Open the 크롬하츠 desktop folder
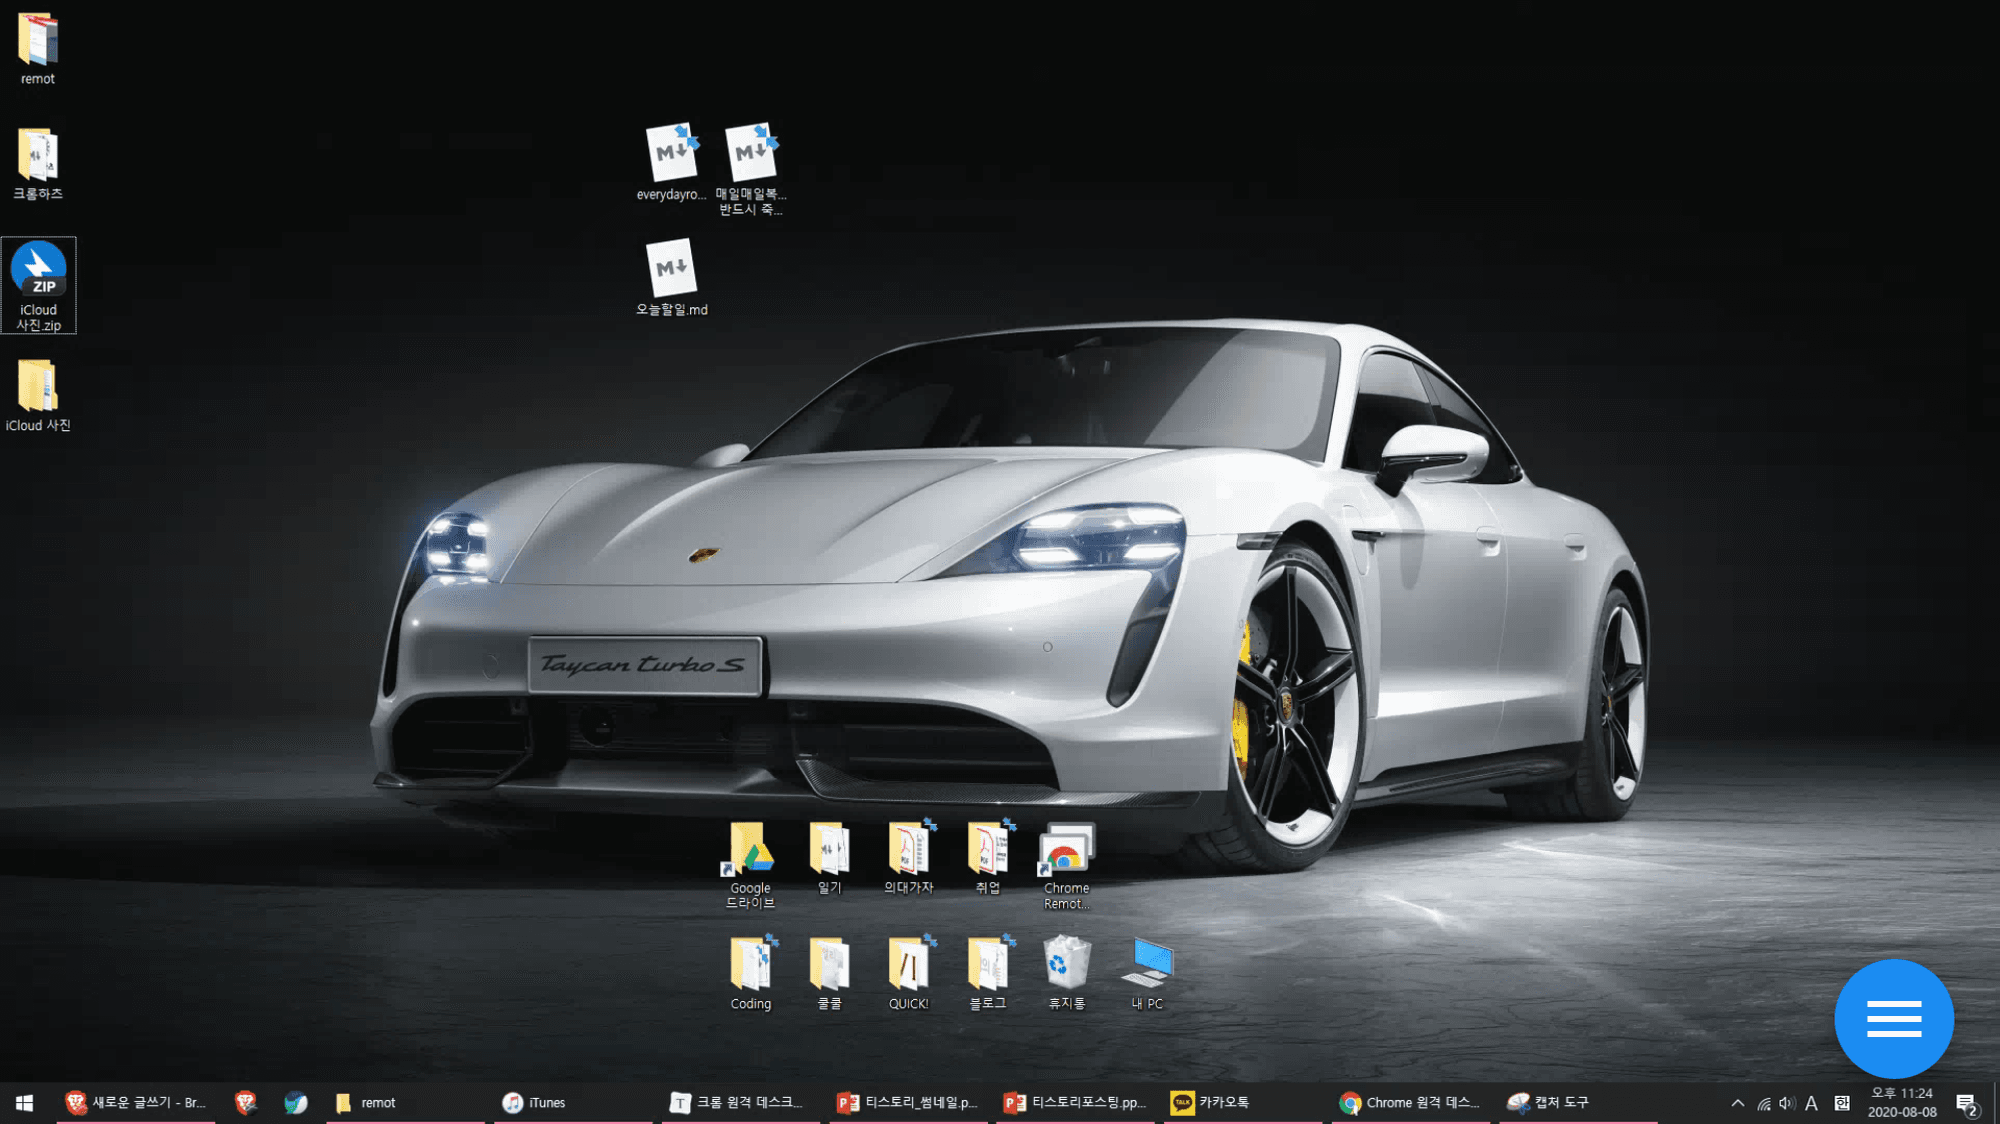Image resolution: width=2000 pixels, height=1124 pixels. (x=38, y=164)
